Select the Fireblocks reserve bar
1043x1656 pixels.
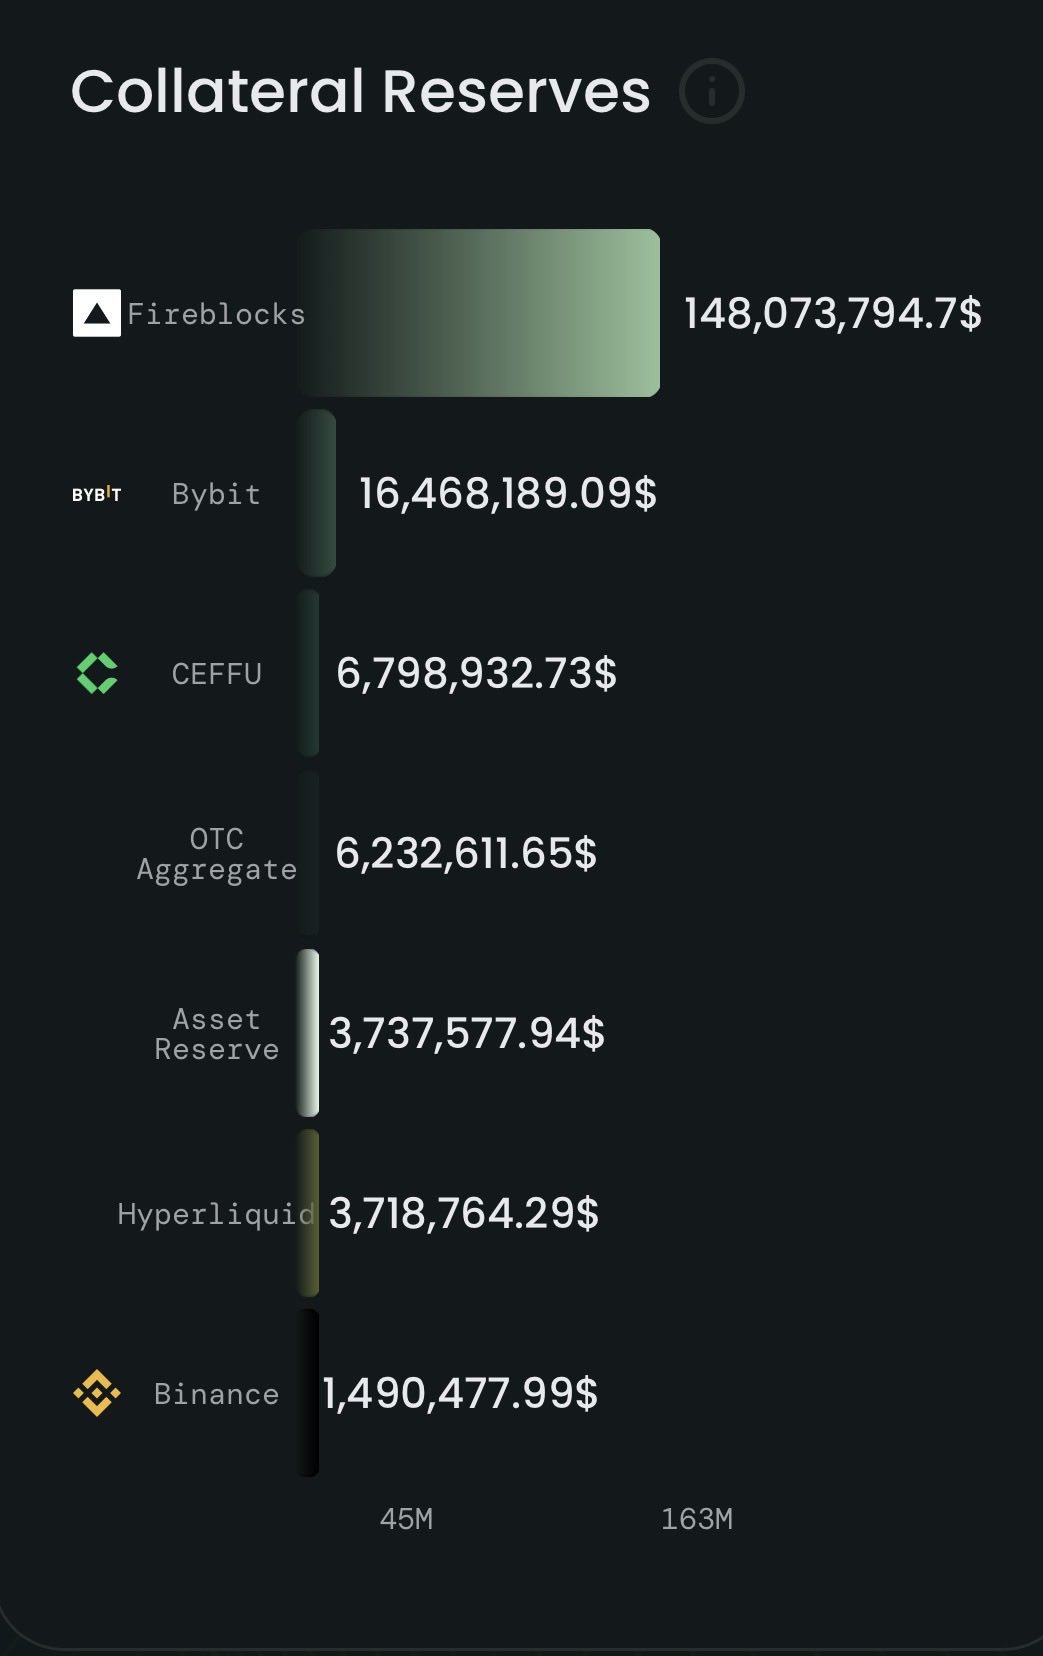pyautogui.click(x=479, y=313)
